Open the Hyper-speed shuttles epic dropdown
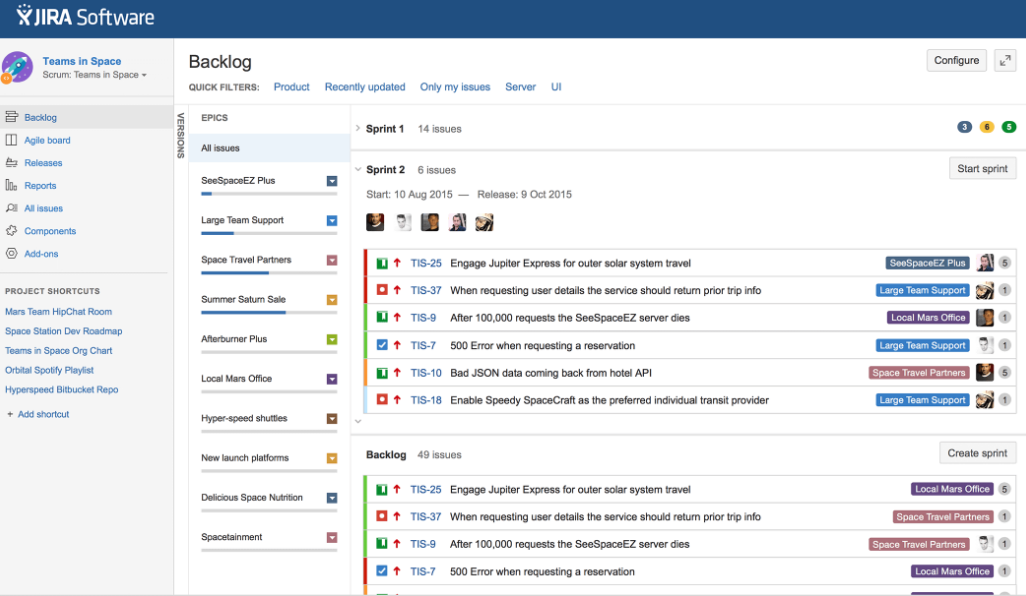The height and width of the screenshot is (596, 1026). pos(332,419)
